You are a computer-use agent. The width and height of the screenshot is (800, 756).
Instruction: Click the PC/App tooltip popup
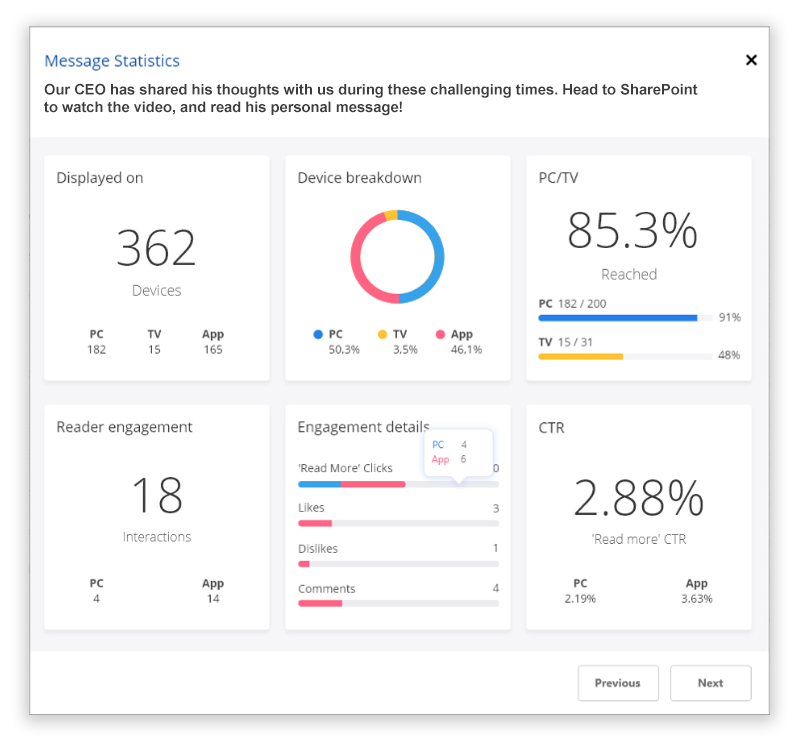pyautogui.click(x=458, y=452)
